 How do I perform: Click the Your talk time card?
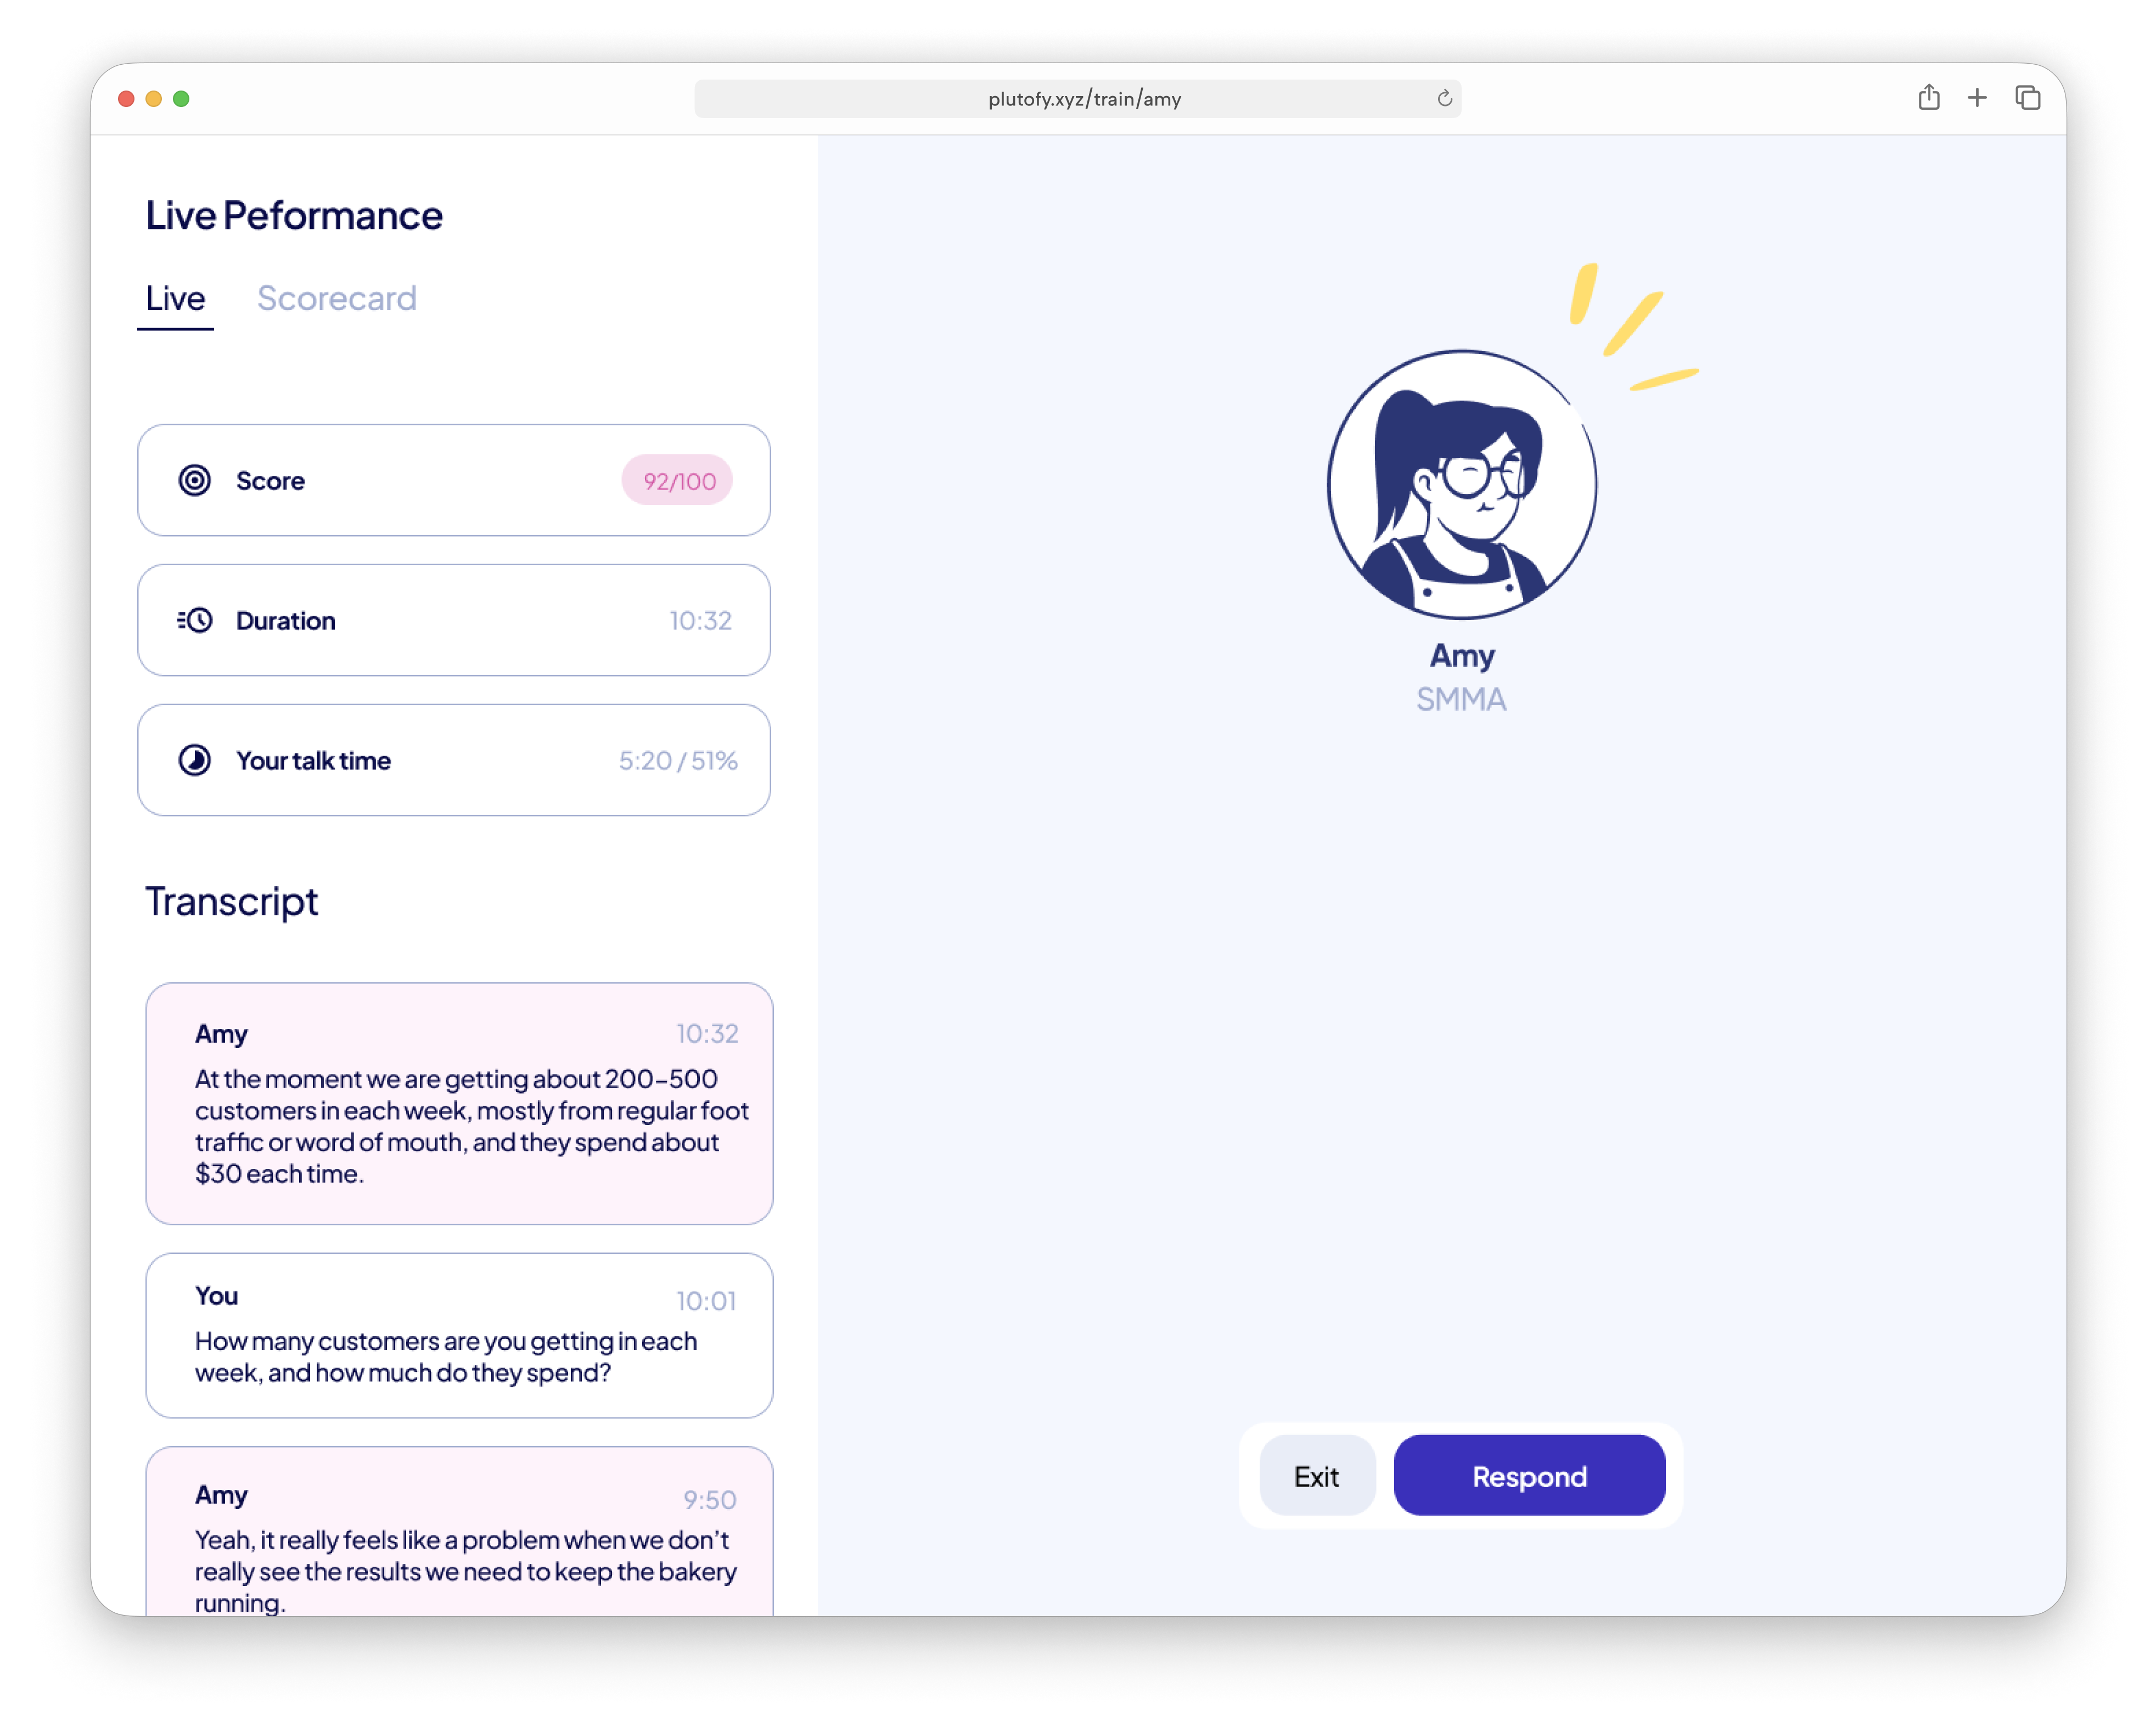click(454, 760)
